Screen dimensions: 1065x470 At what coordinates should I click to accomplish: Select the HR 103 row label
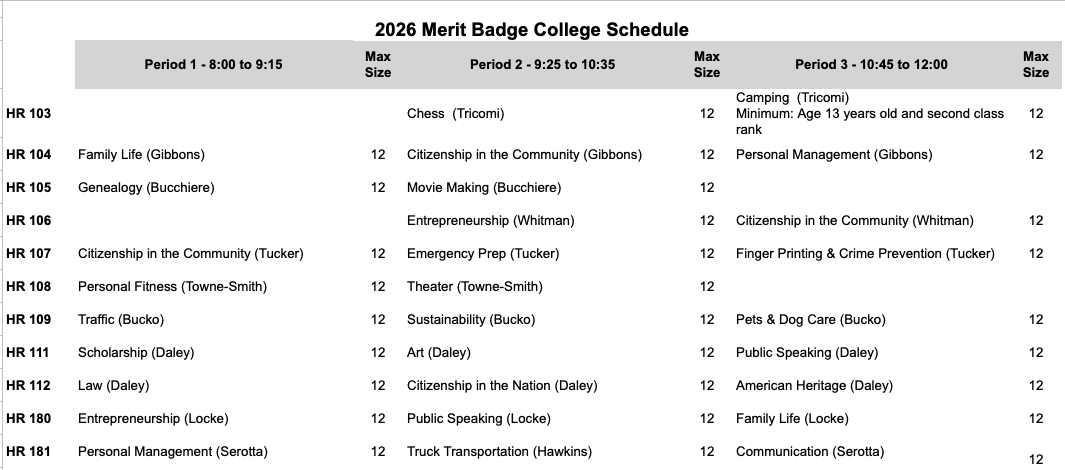pyautogui.click(x=28, y=114)
